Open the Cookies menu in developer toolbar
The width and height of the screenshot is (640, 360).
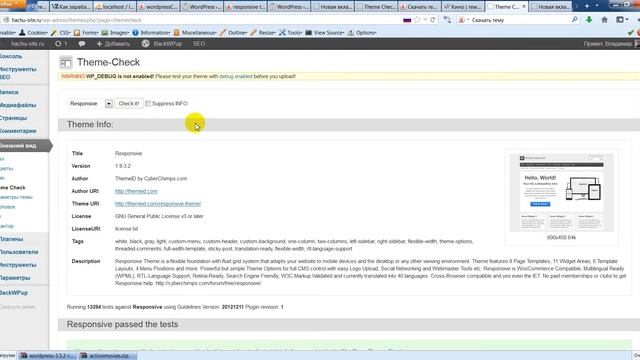click(x=33, y=33)
